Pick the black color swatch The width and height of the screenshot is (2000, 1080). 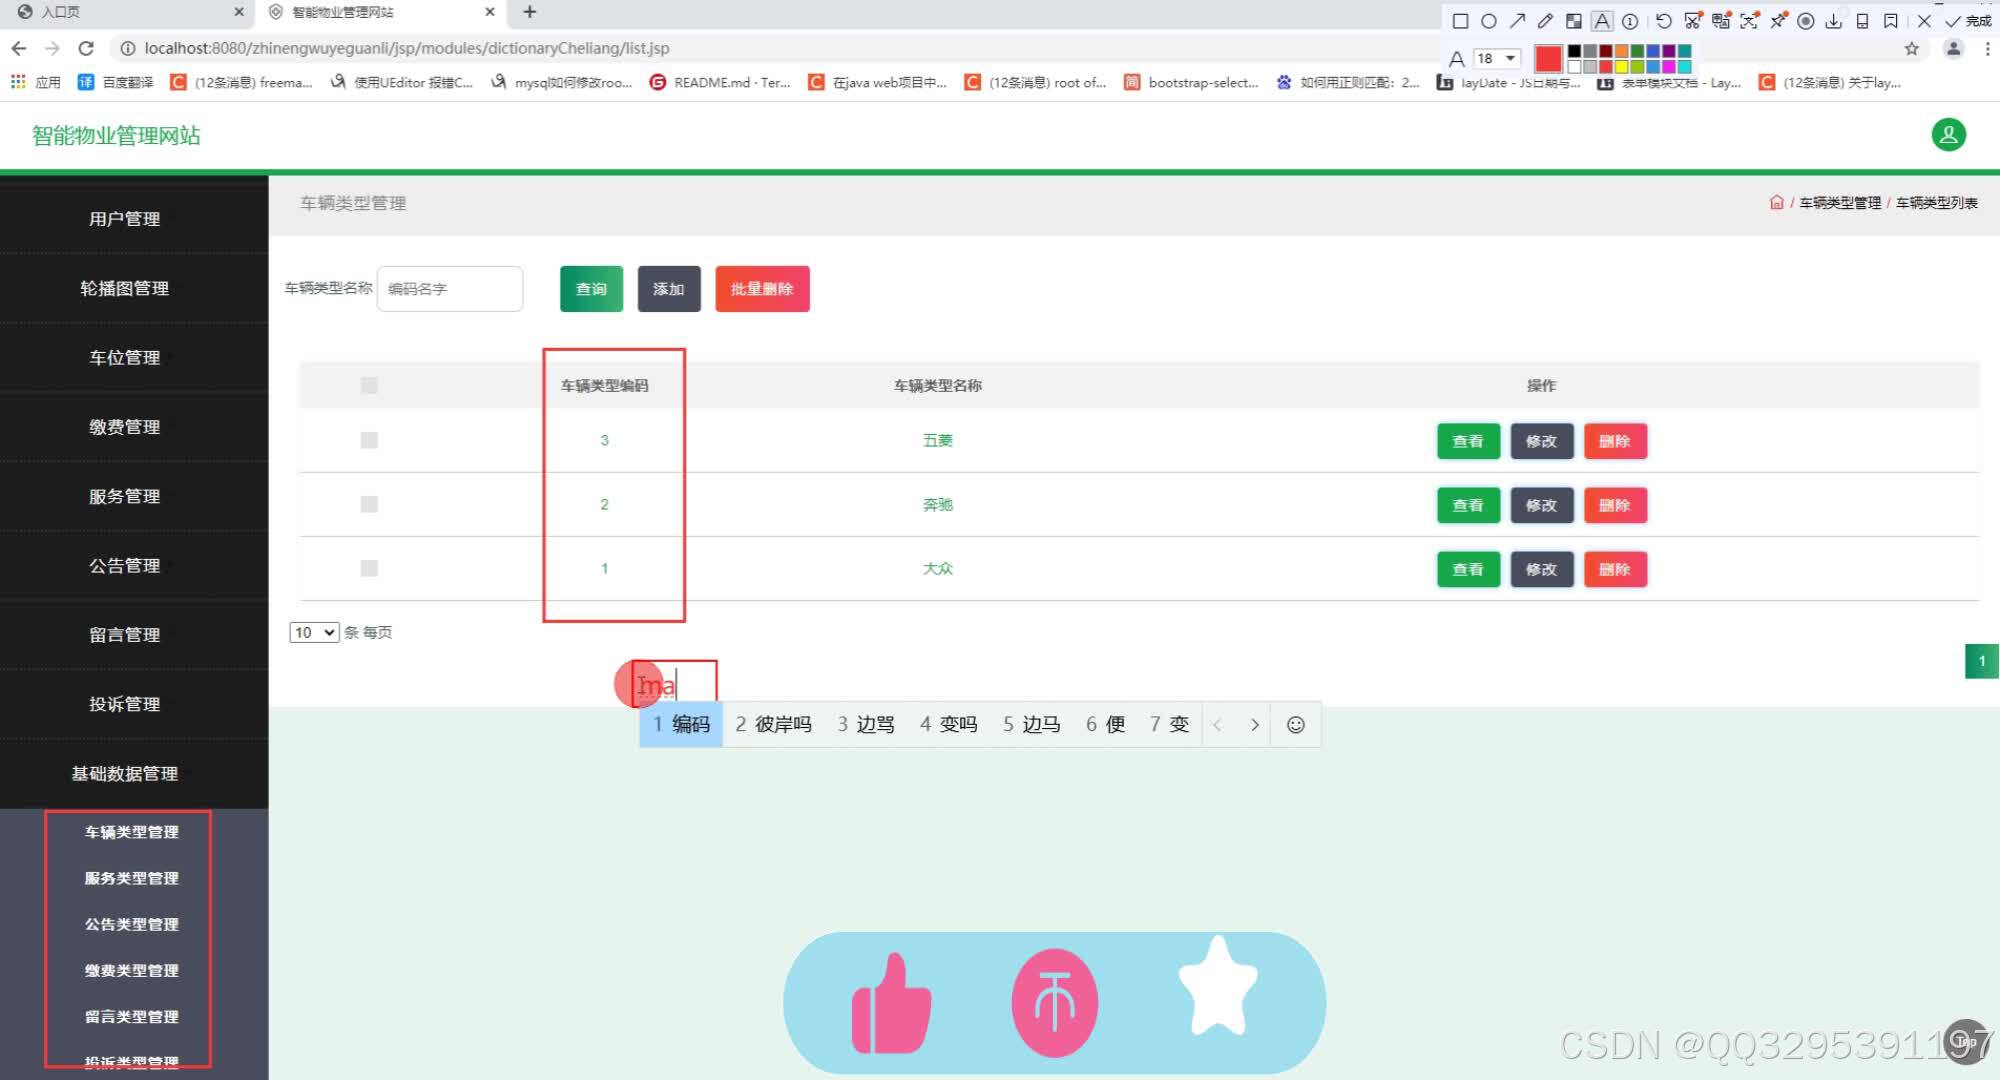(x=1574, y=51)
